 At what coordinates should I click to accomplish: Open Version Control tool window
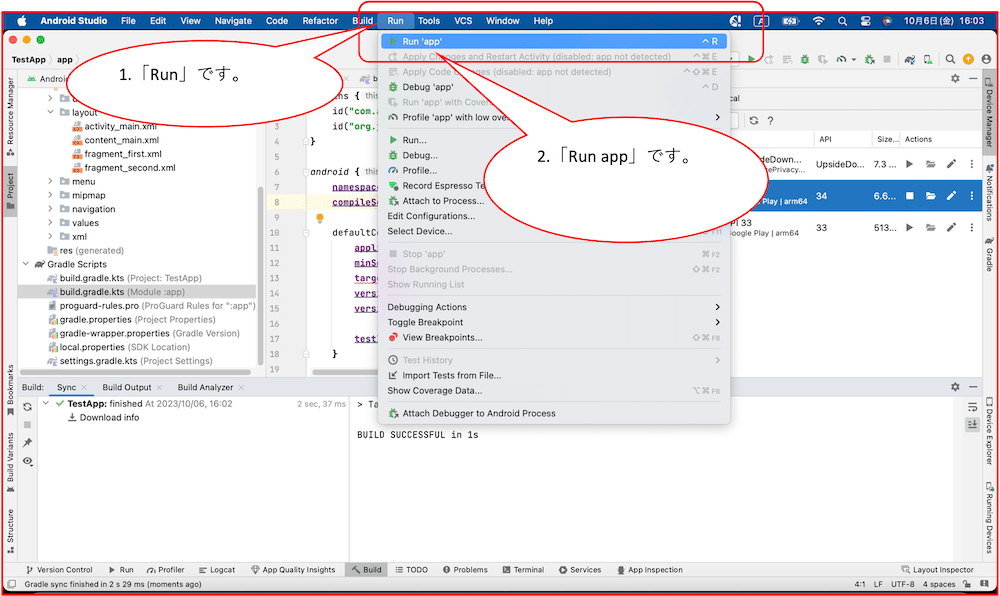pos(59,570)
